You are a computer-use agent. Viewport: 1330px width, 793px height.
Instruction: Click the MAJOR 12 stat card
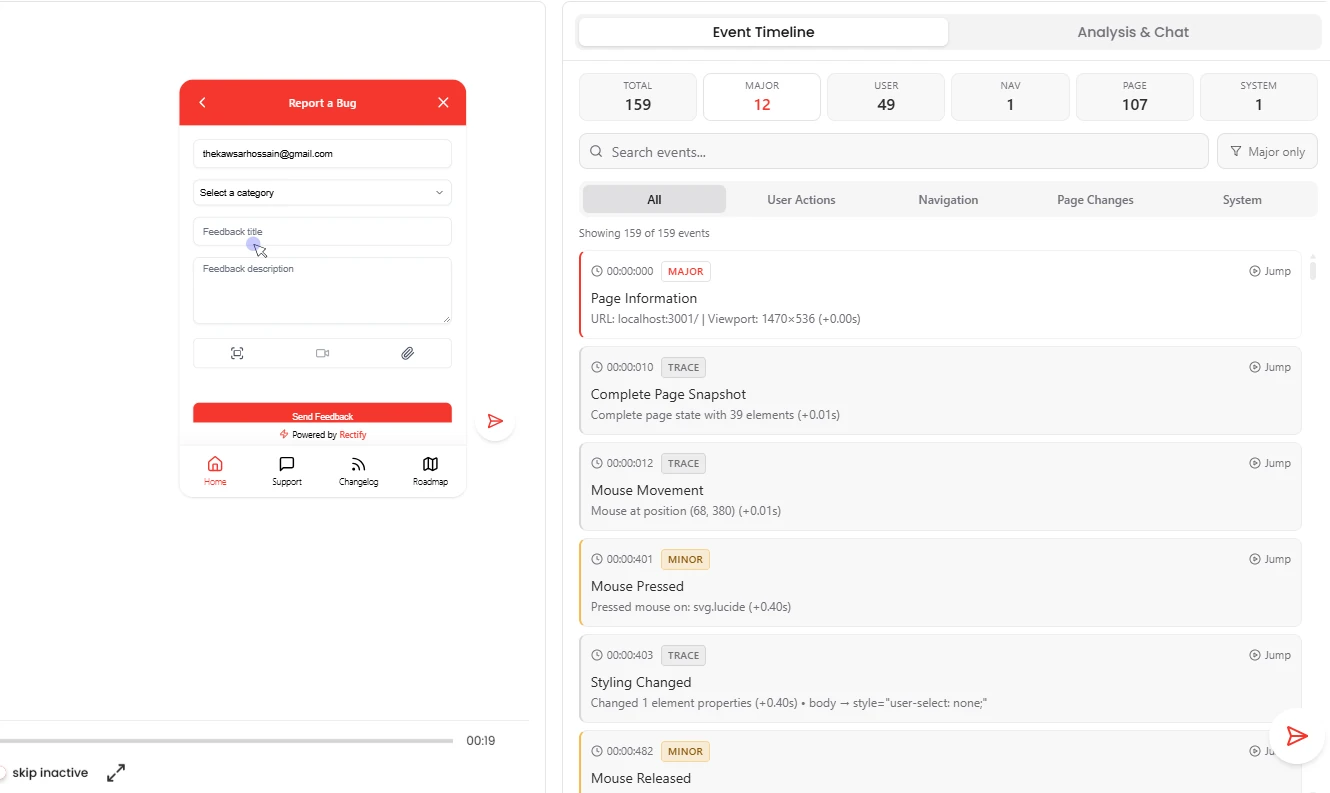tap(762, 97)
